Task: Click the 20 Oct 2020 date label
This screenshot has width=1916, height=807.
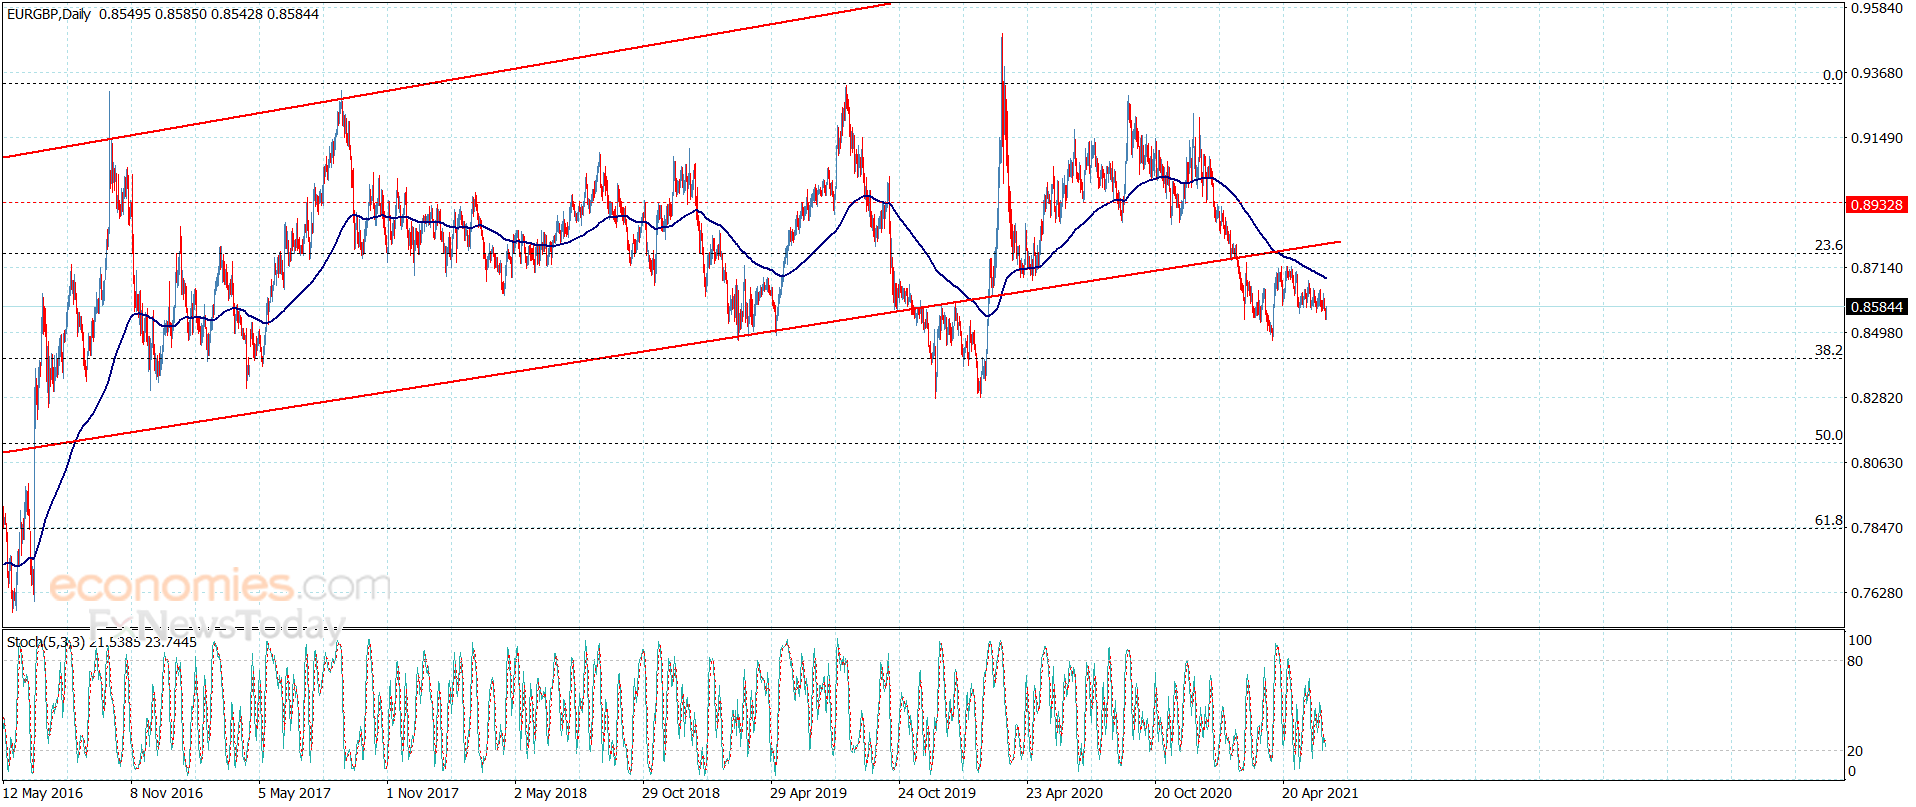Action: coord(1193,793)
